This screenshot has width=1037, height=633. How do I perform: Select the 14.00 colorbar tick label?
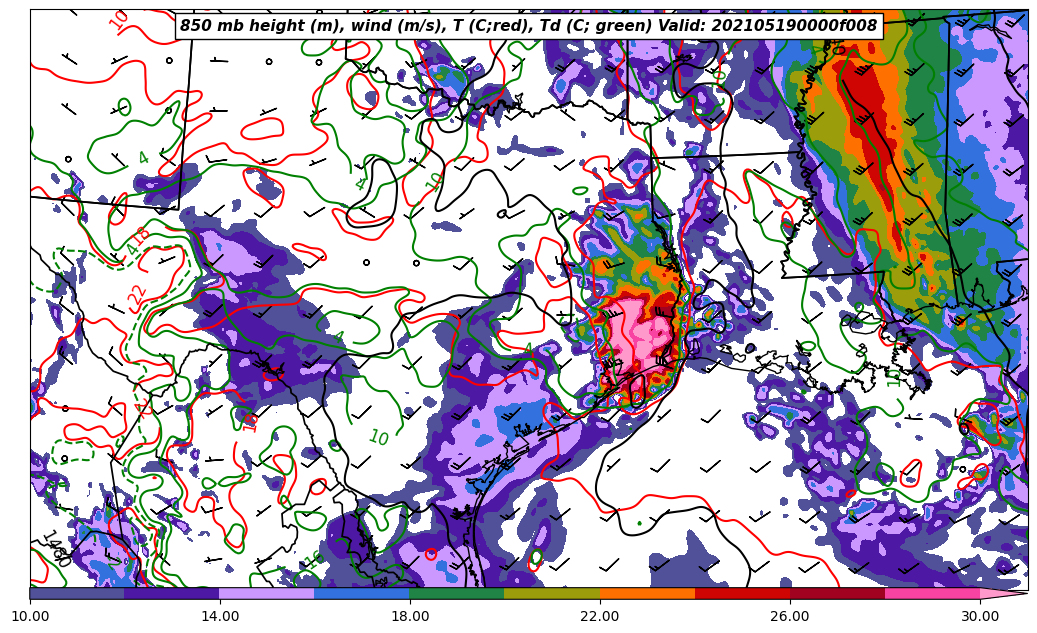coord(220,616)
